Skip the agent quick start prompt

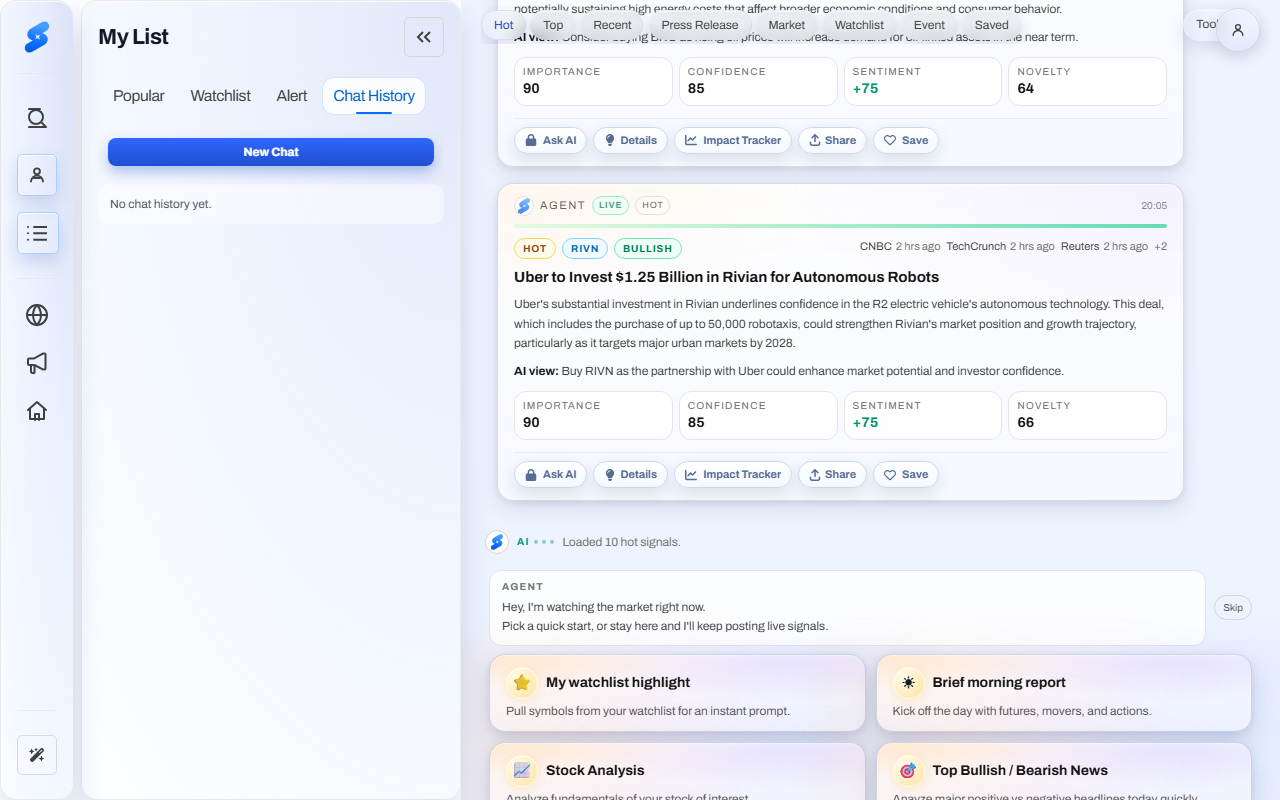(x=1233, y=607)
